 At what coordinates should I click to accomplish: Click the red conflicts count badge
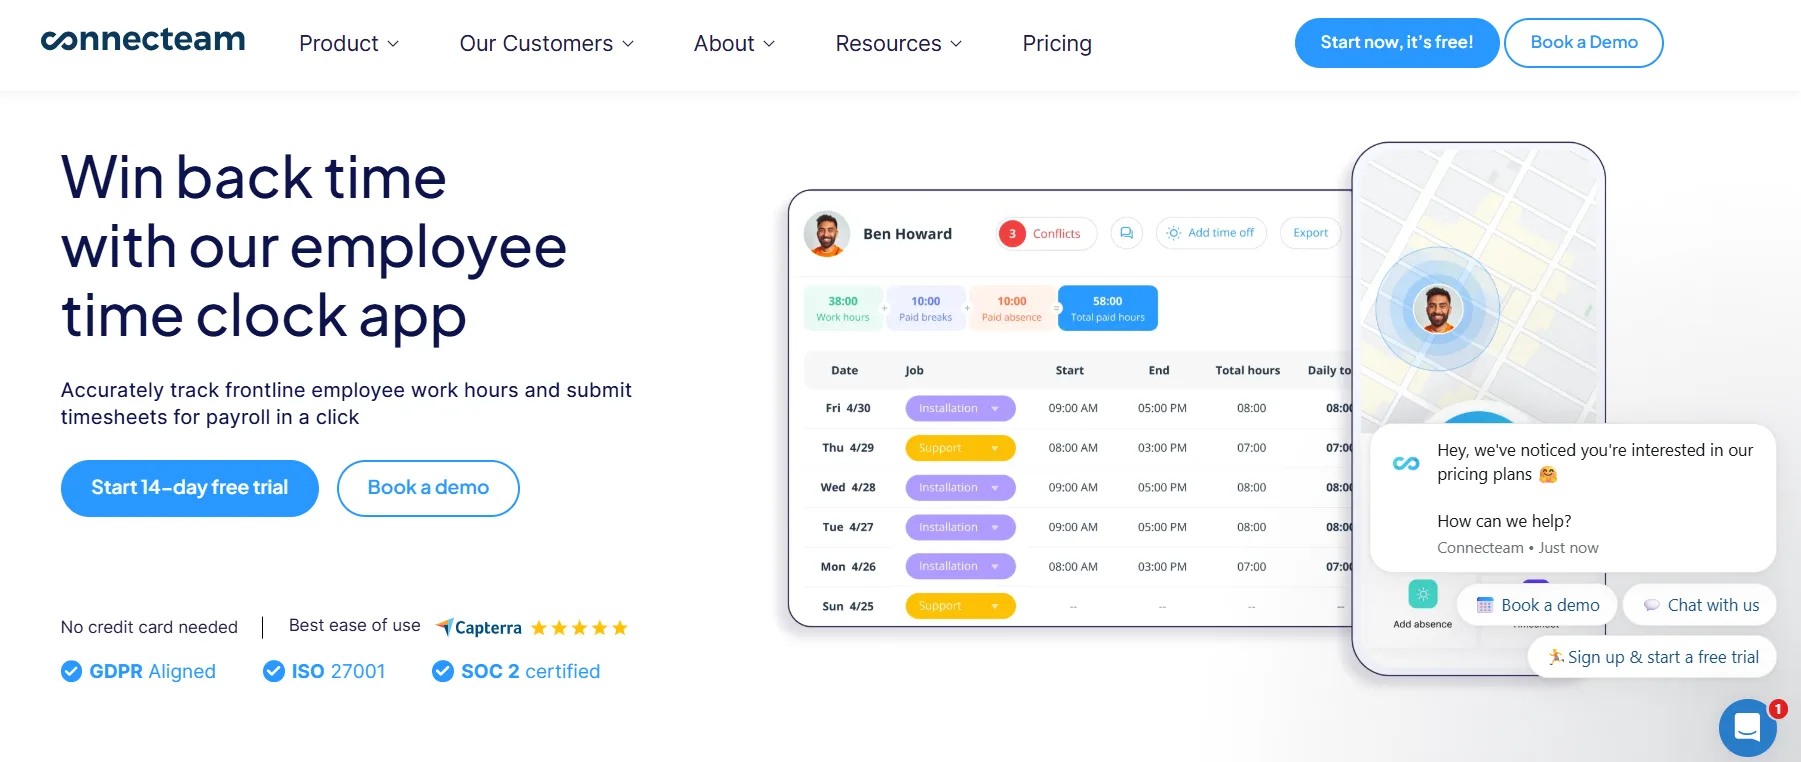(1012, 233)
